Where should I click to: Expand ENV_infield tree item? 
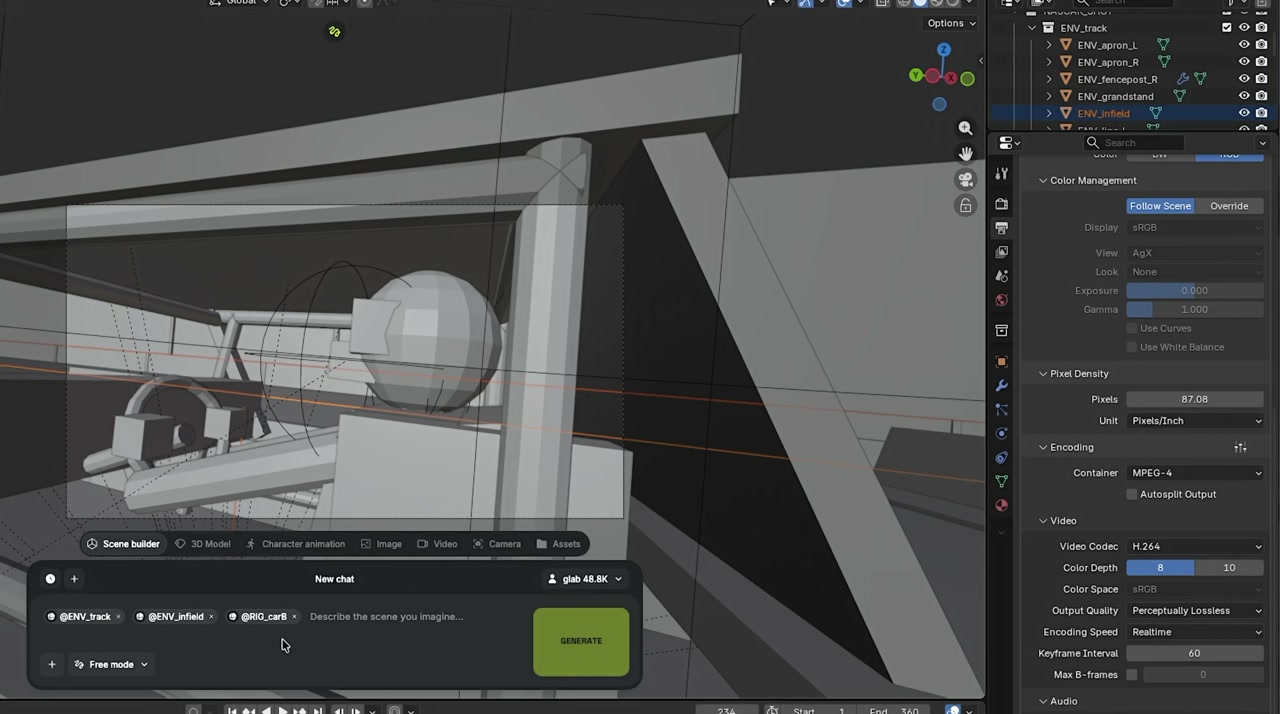(1049, 113)
